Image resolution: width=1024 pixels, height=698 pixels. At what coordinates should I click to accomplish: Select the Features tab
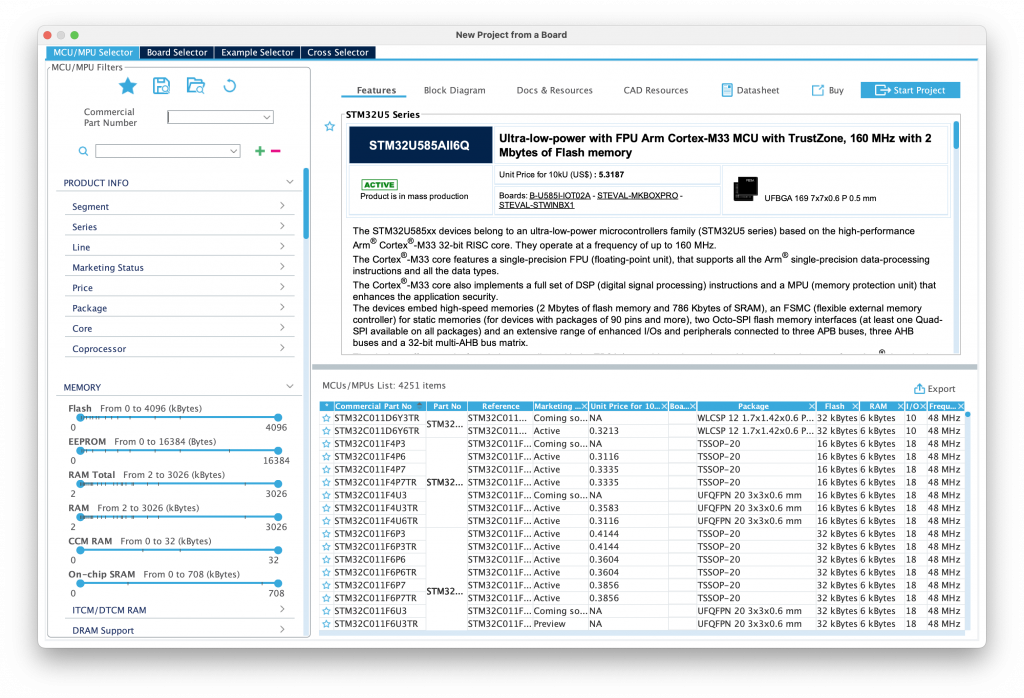[376, 90]
